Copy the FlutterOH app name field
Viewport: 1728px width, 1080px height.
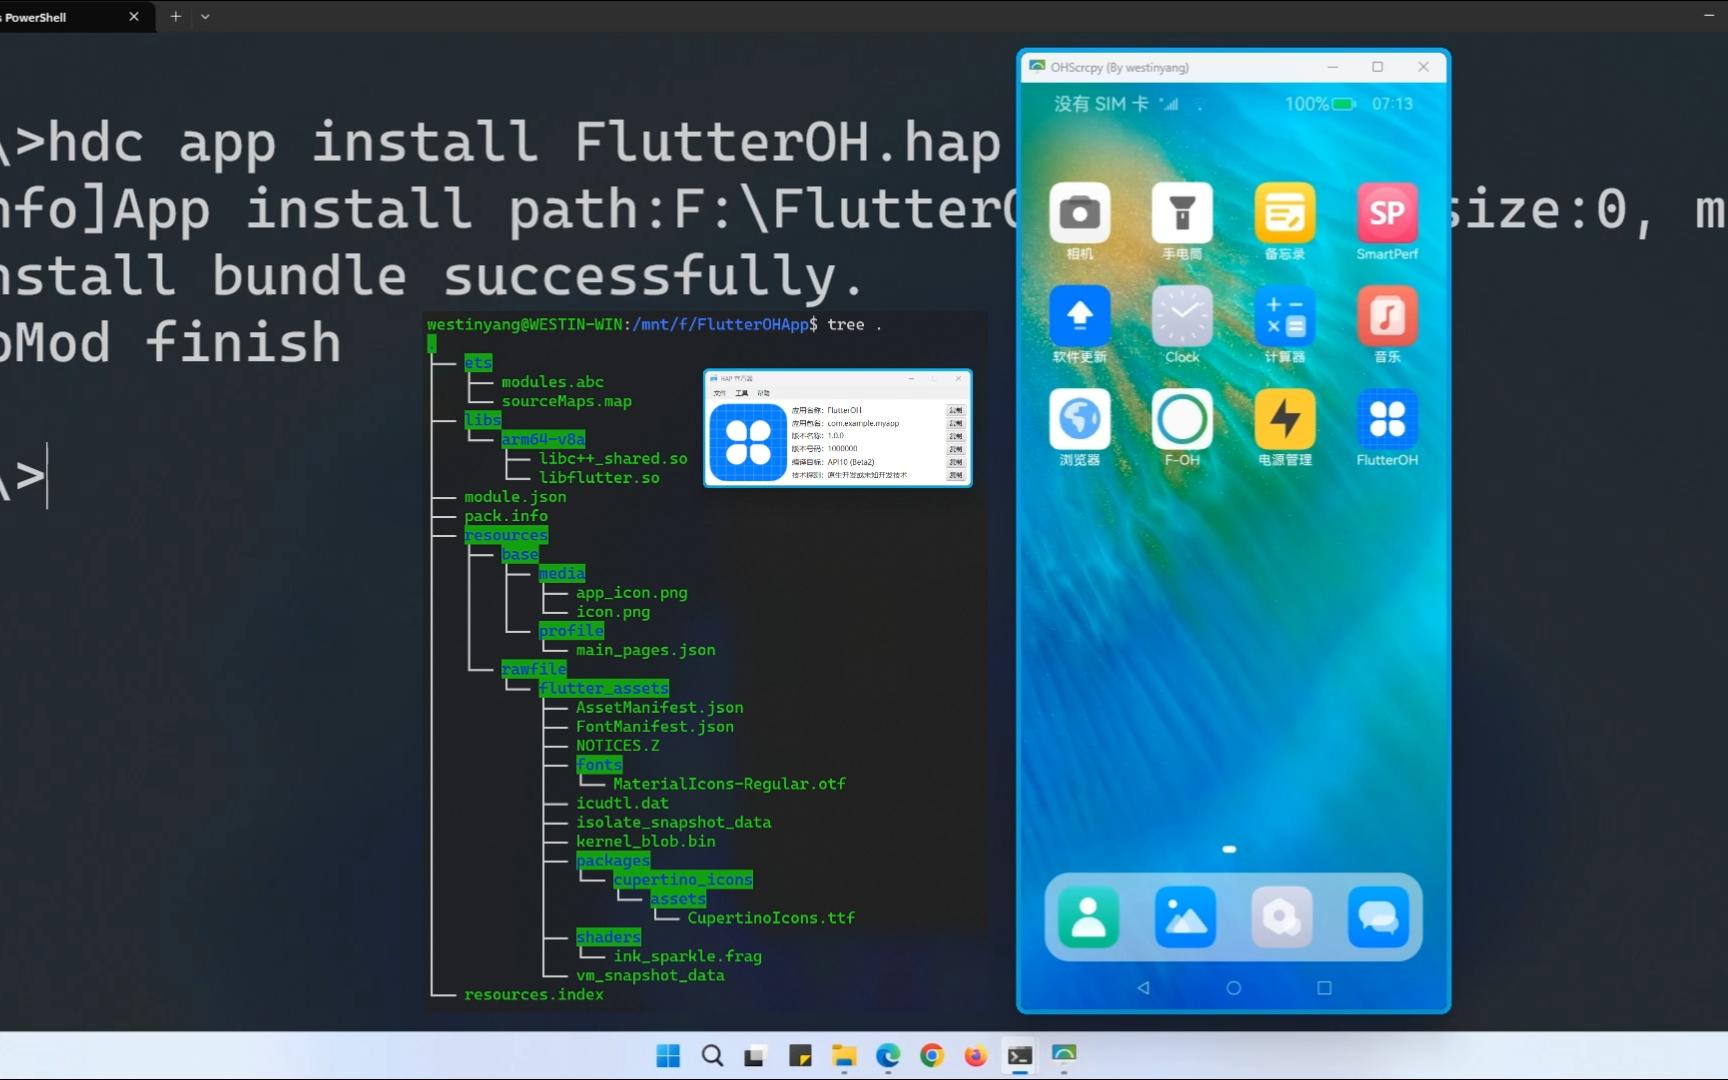coord(955,409)
